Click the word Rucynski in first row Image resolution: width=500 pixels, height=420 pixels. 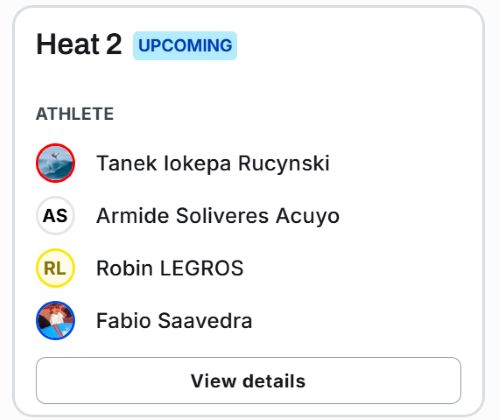click(x=284, y=163)
